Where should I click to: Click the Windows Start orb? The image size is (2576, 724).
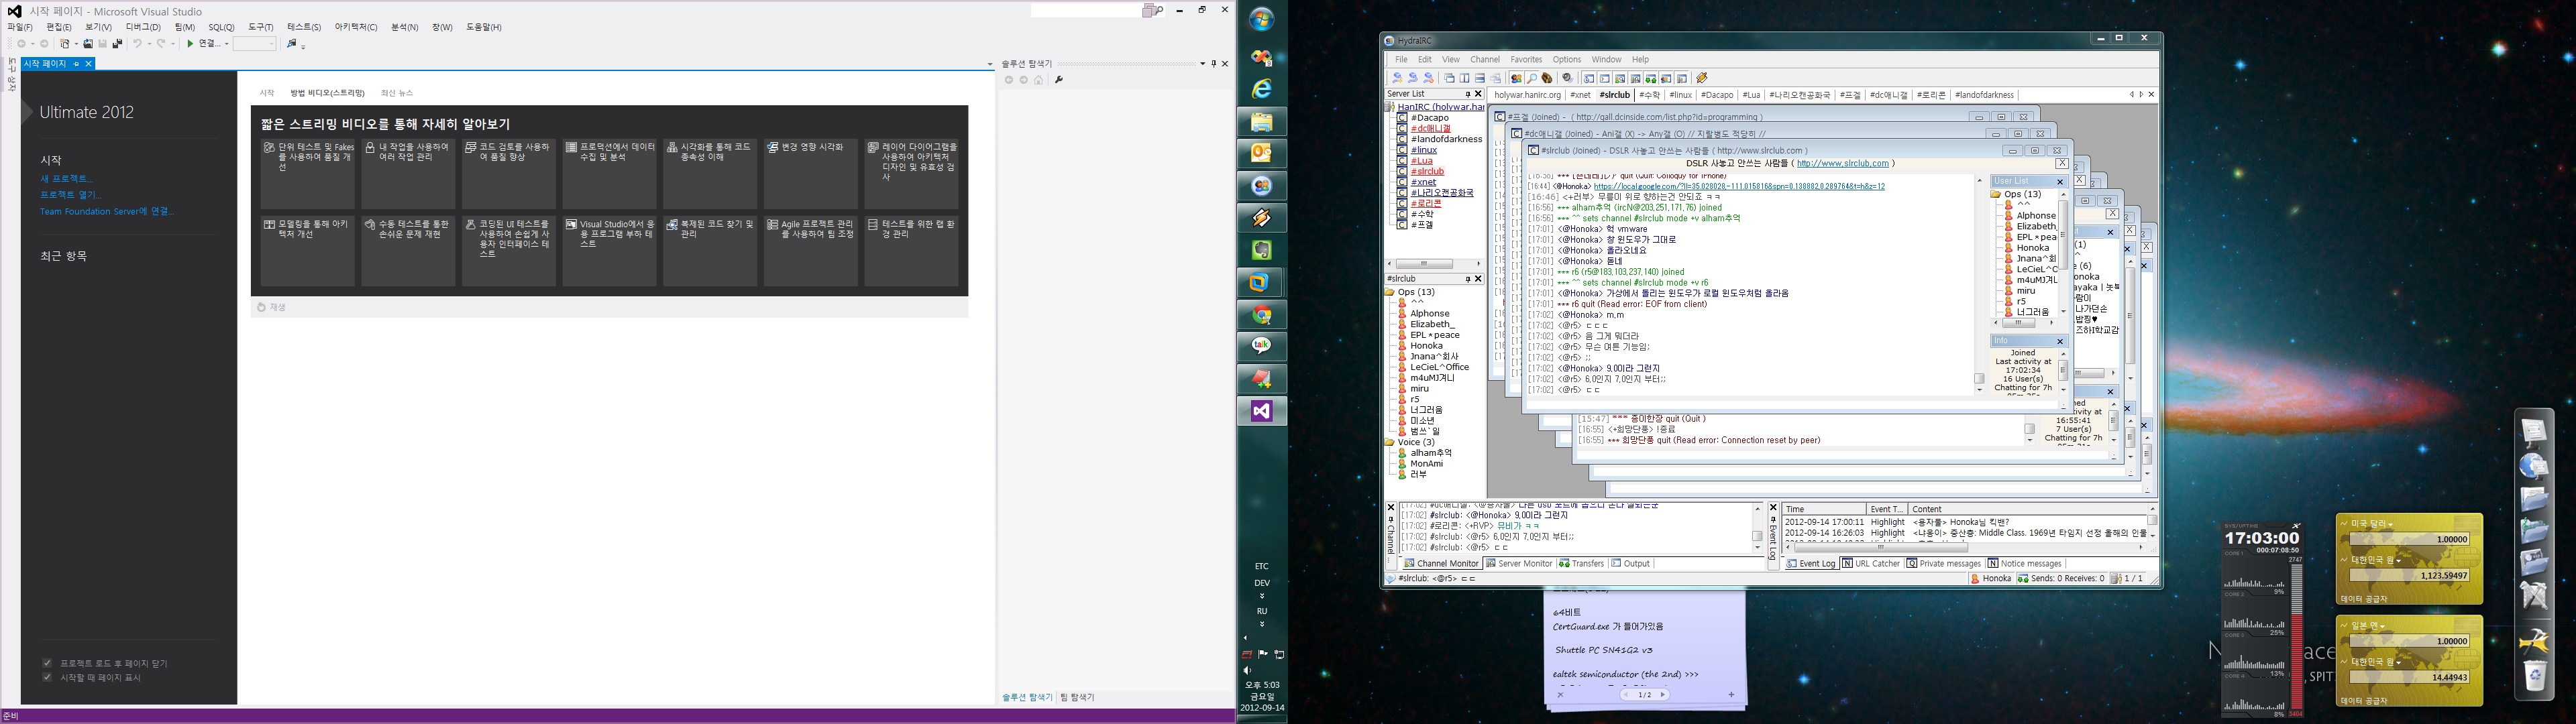point(1262,19)
